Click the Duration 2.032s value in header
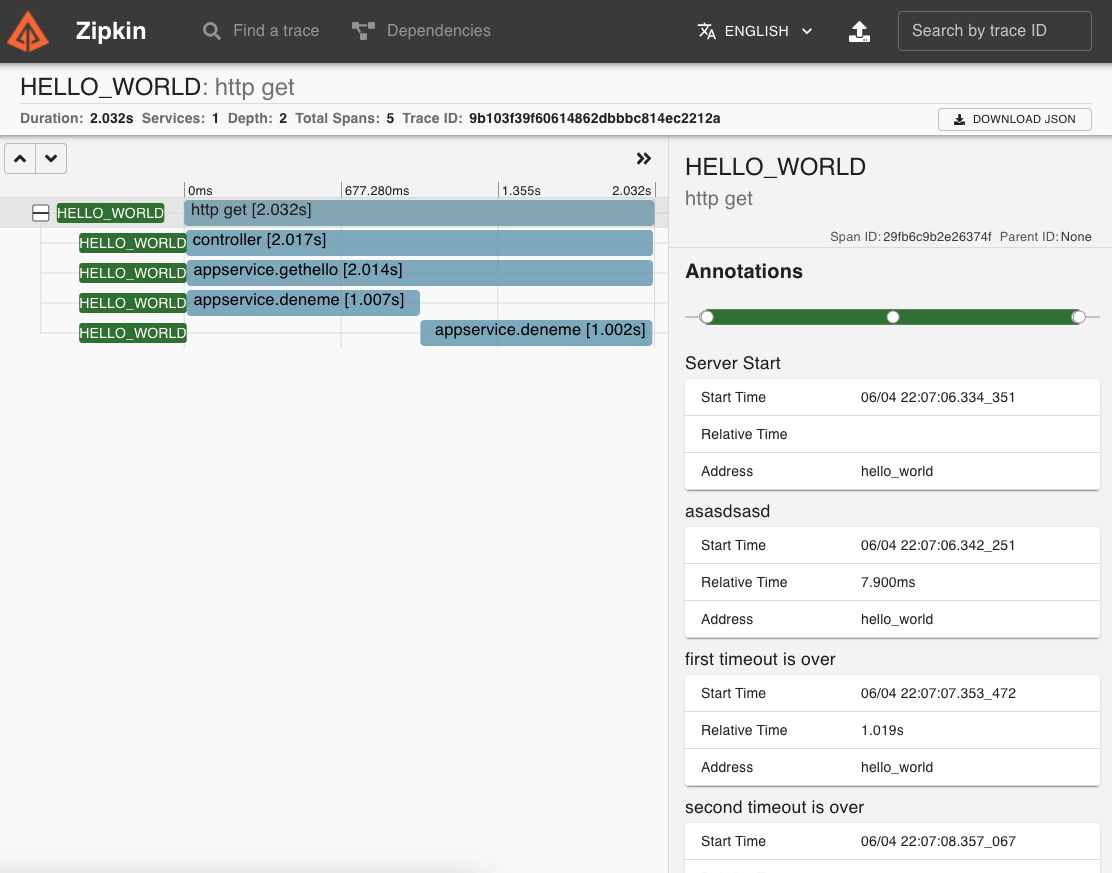Screen dimensions: 1112x873 111,118
